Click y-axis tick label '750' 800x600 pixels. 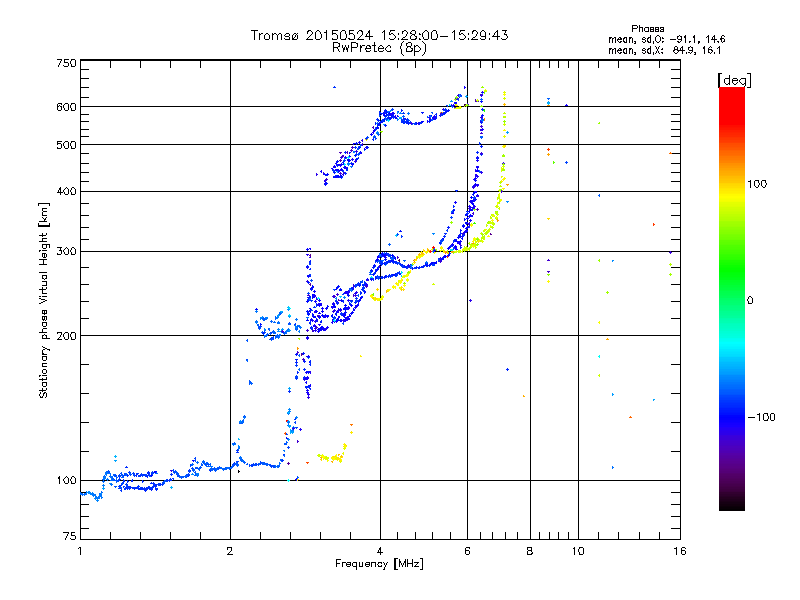pos(67,63)
